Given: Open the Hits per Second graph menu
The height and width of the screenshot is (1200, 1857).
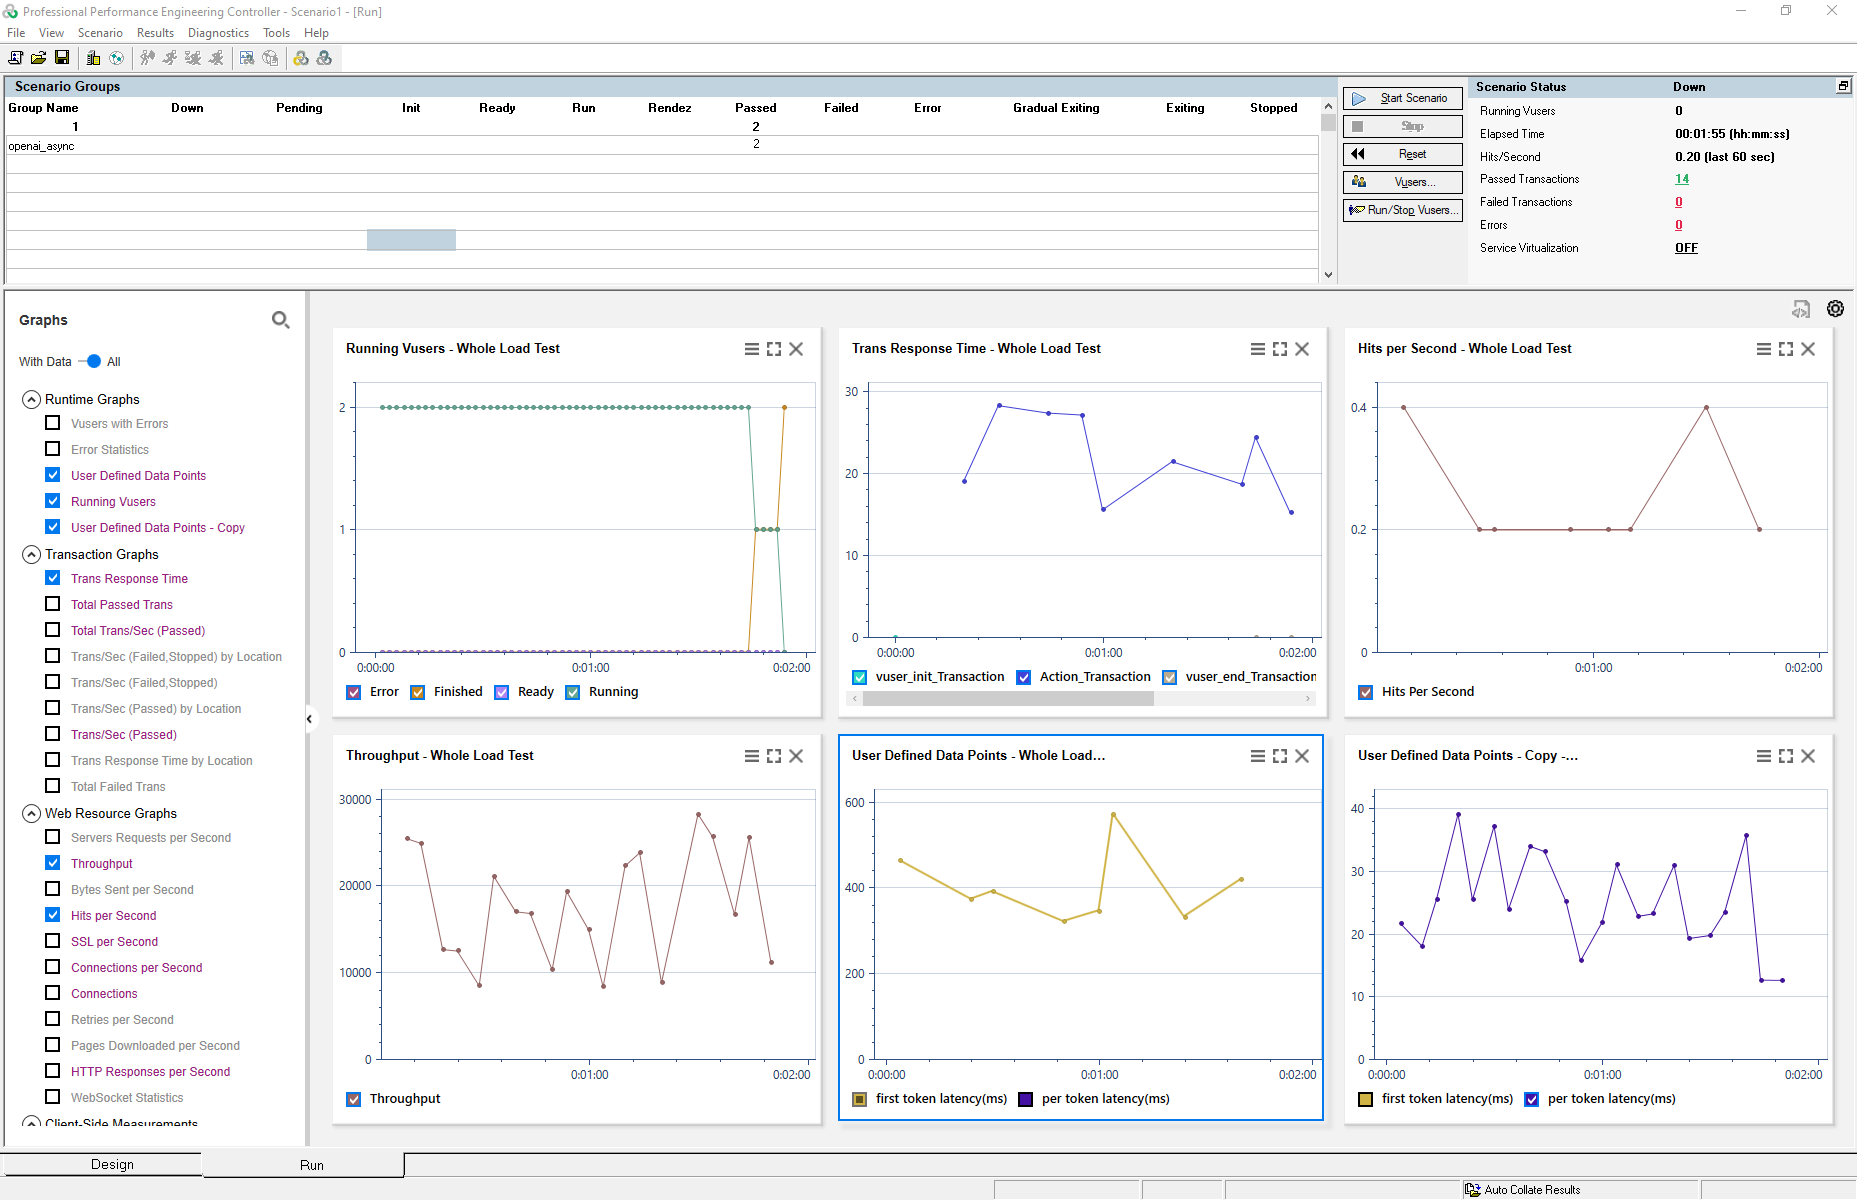Looking at the screenshot, I should (1763, 349).
